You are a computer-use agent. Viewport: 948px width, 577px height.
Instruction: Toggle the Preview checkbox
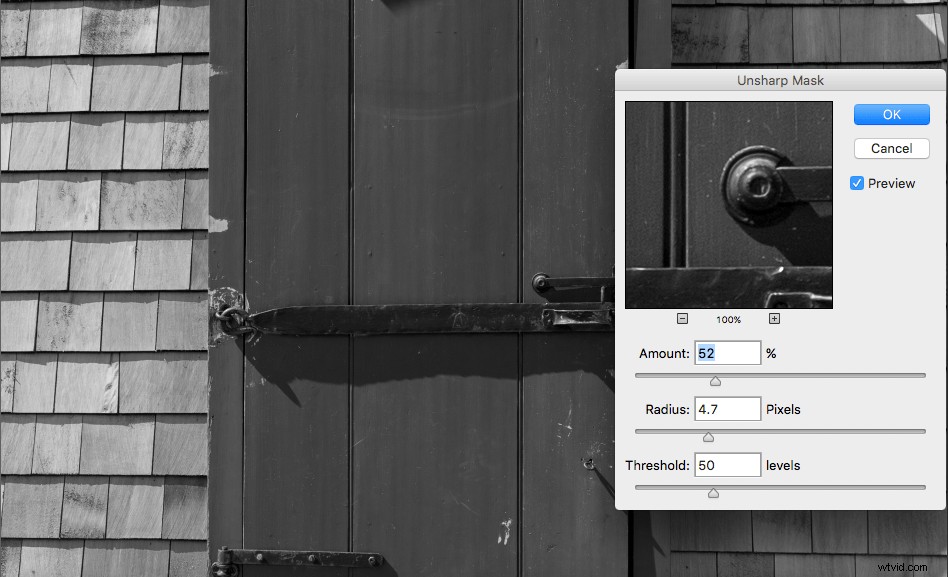tap(857, 183)
